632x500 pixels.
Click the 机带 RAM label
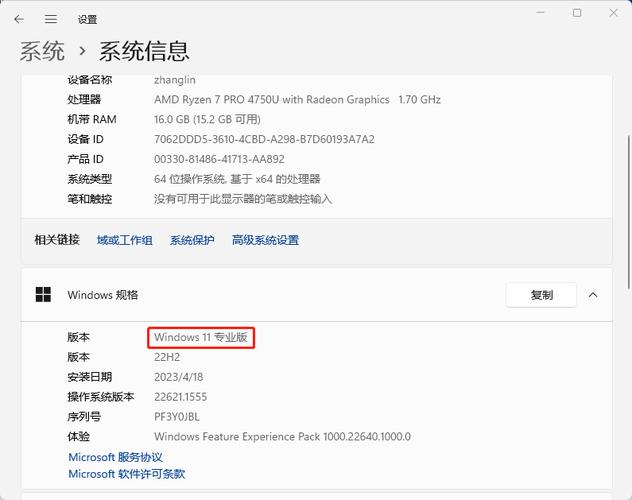click(92, 119)
